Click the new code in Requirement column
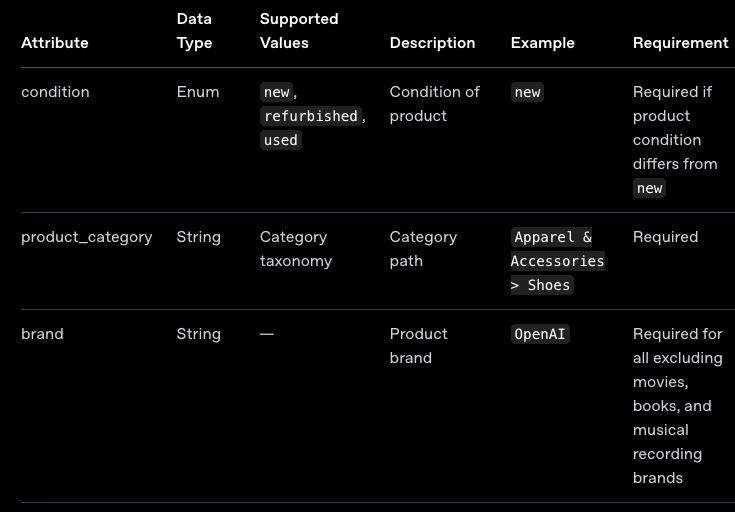This screenshot has width=735, height=512. pos(649,188)
